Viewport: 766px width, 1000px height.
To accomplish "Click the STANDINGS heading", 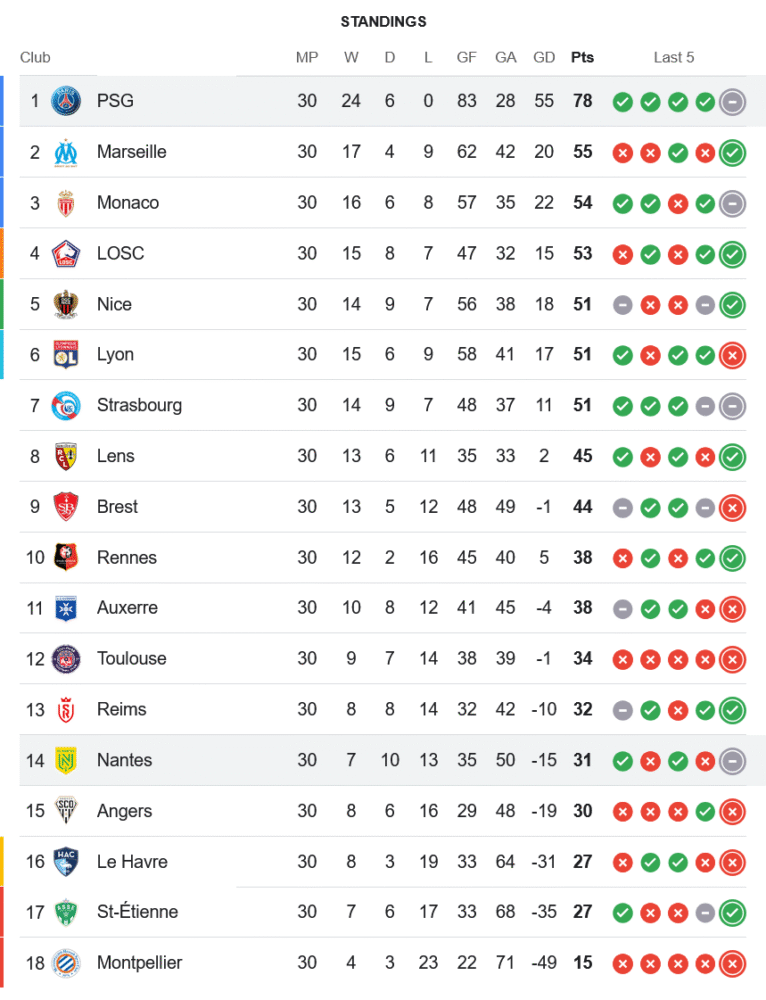I will tap(383, 21).
